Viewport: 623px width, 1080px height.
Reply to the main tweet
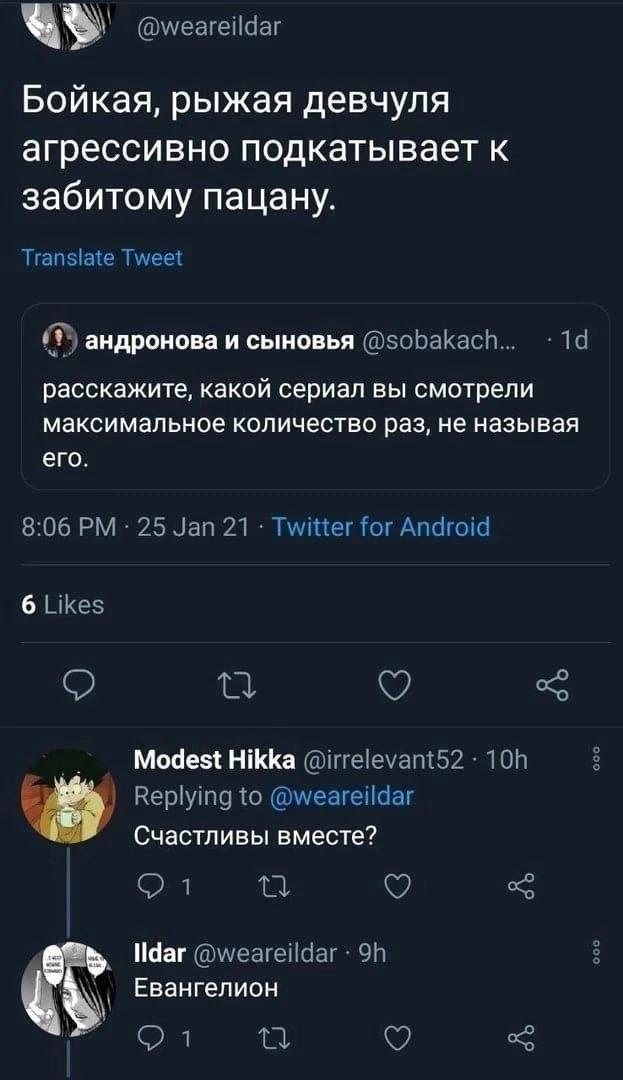[x=78, y=685]
